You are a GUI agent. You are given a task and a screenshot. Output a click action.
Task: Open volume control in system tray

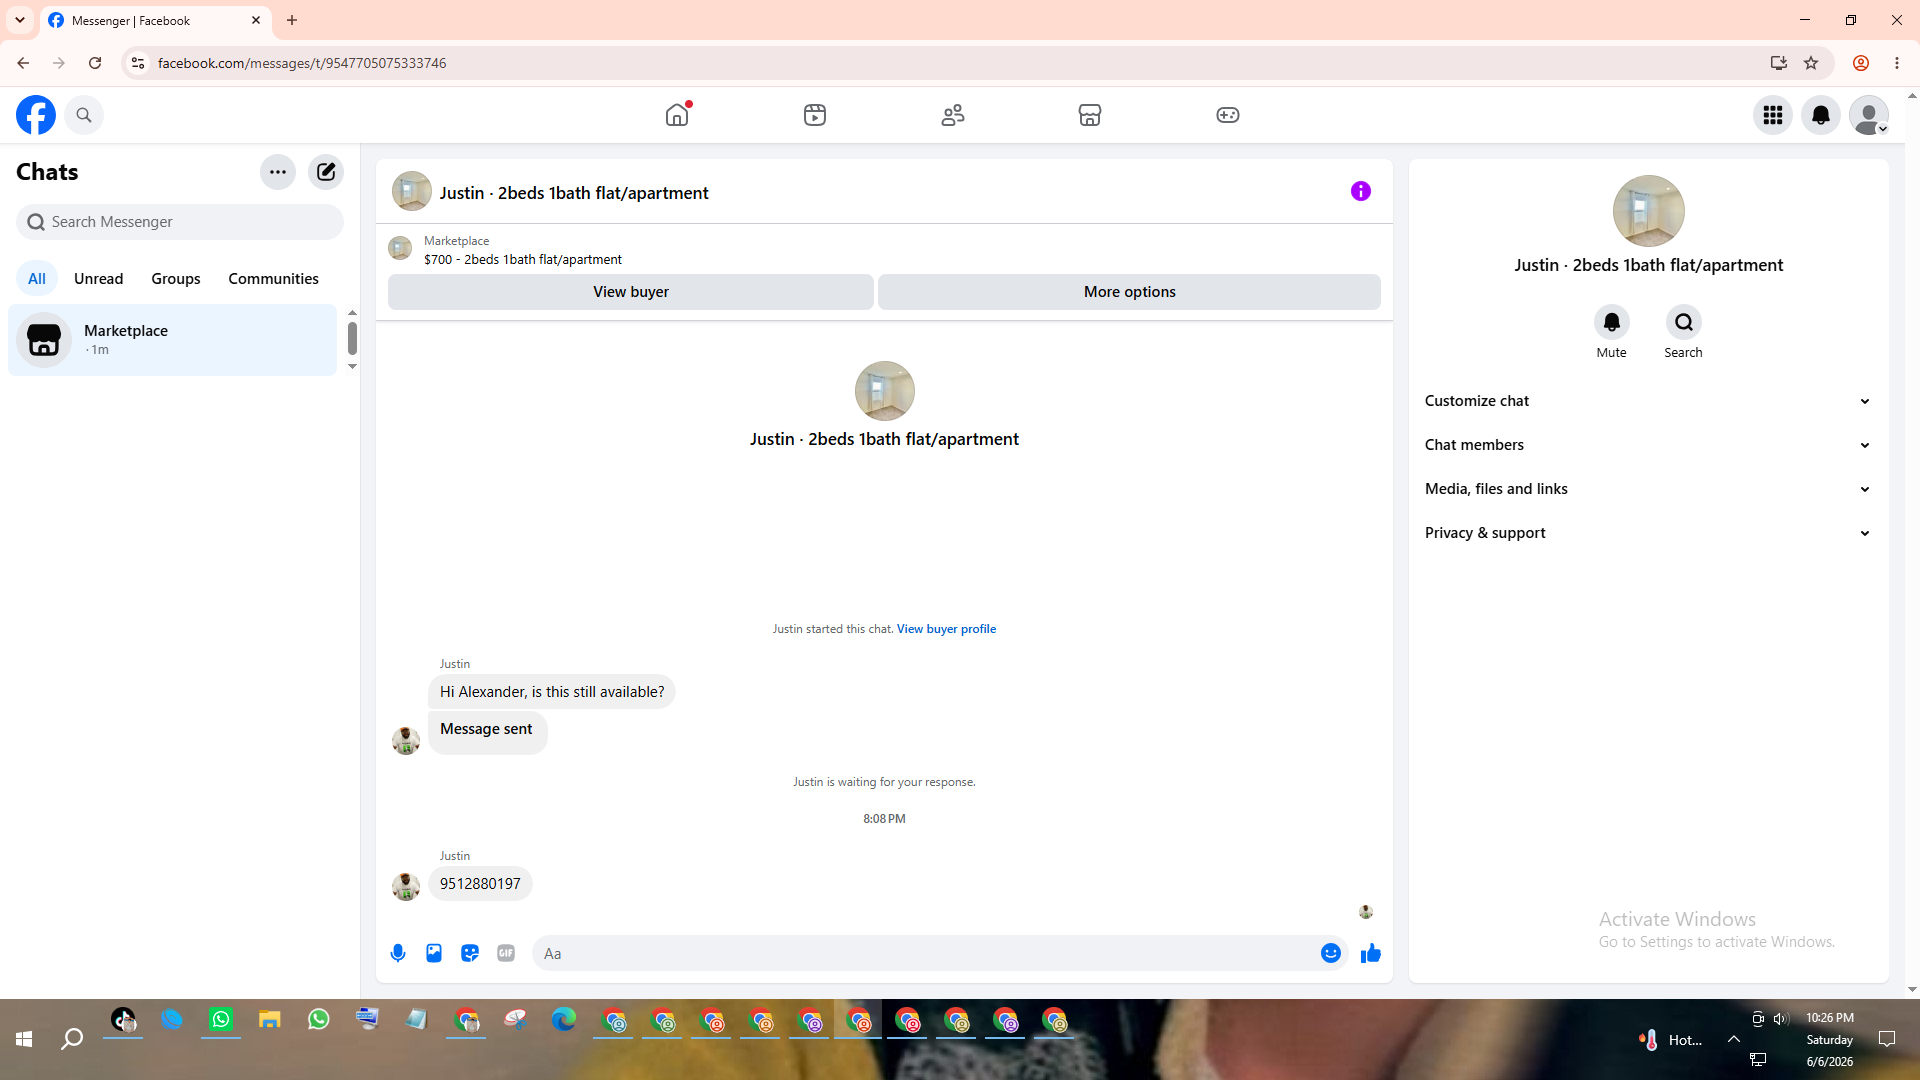1780,1019
